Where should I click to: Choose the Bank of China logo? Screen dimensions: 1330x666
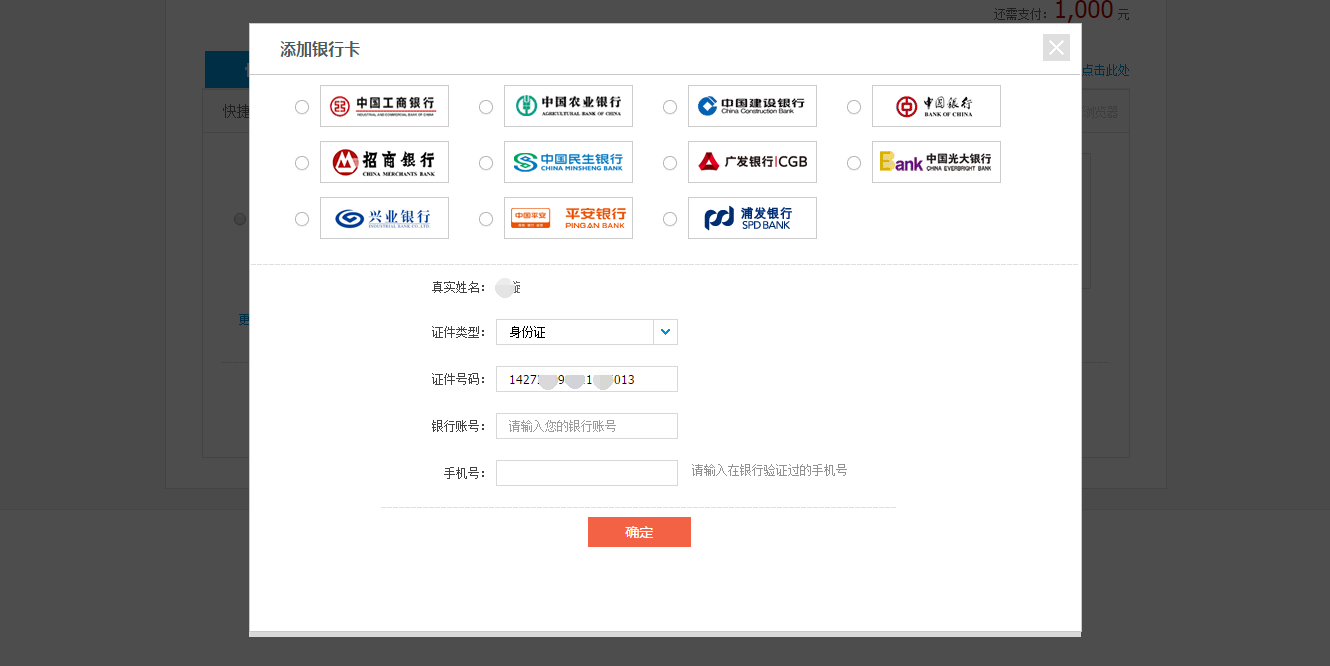tap(936, 106)
